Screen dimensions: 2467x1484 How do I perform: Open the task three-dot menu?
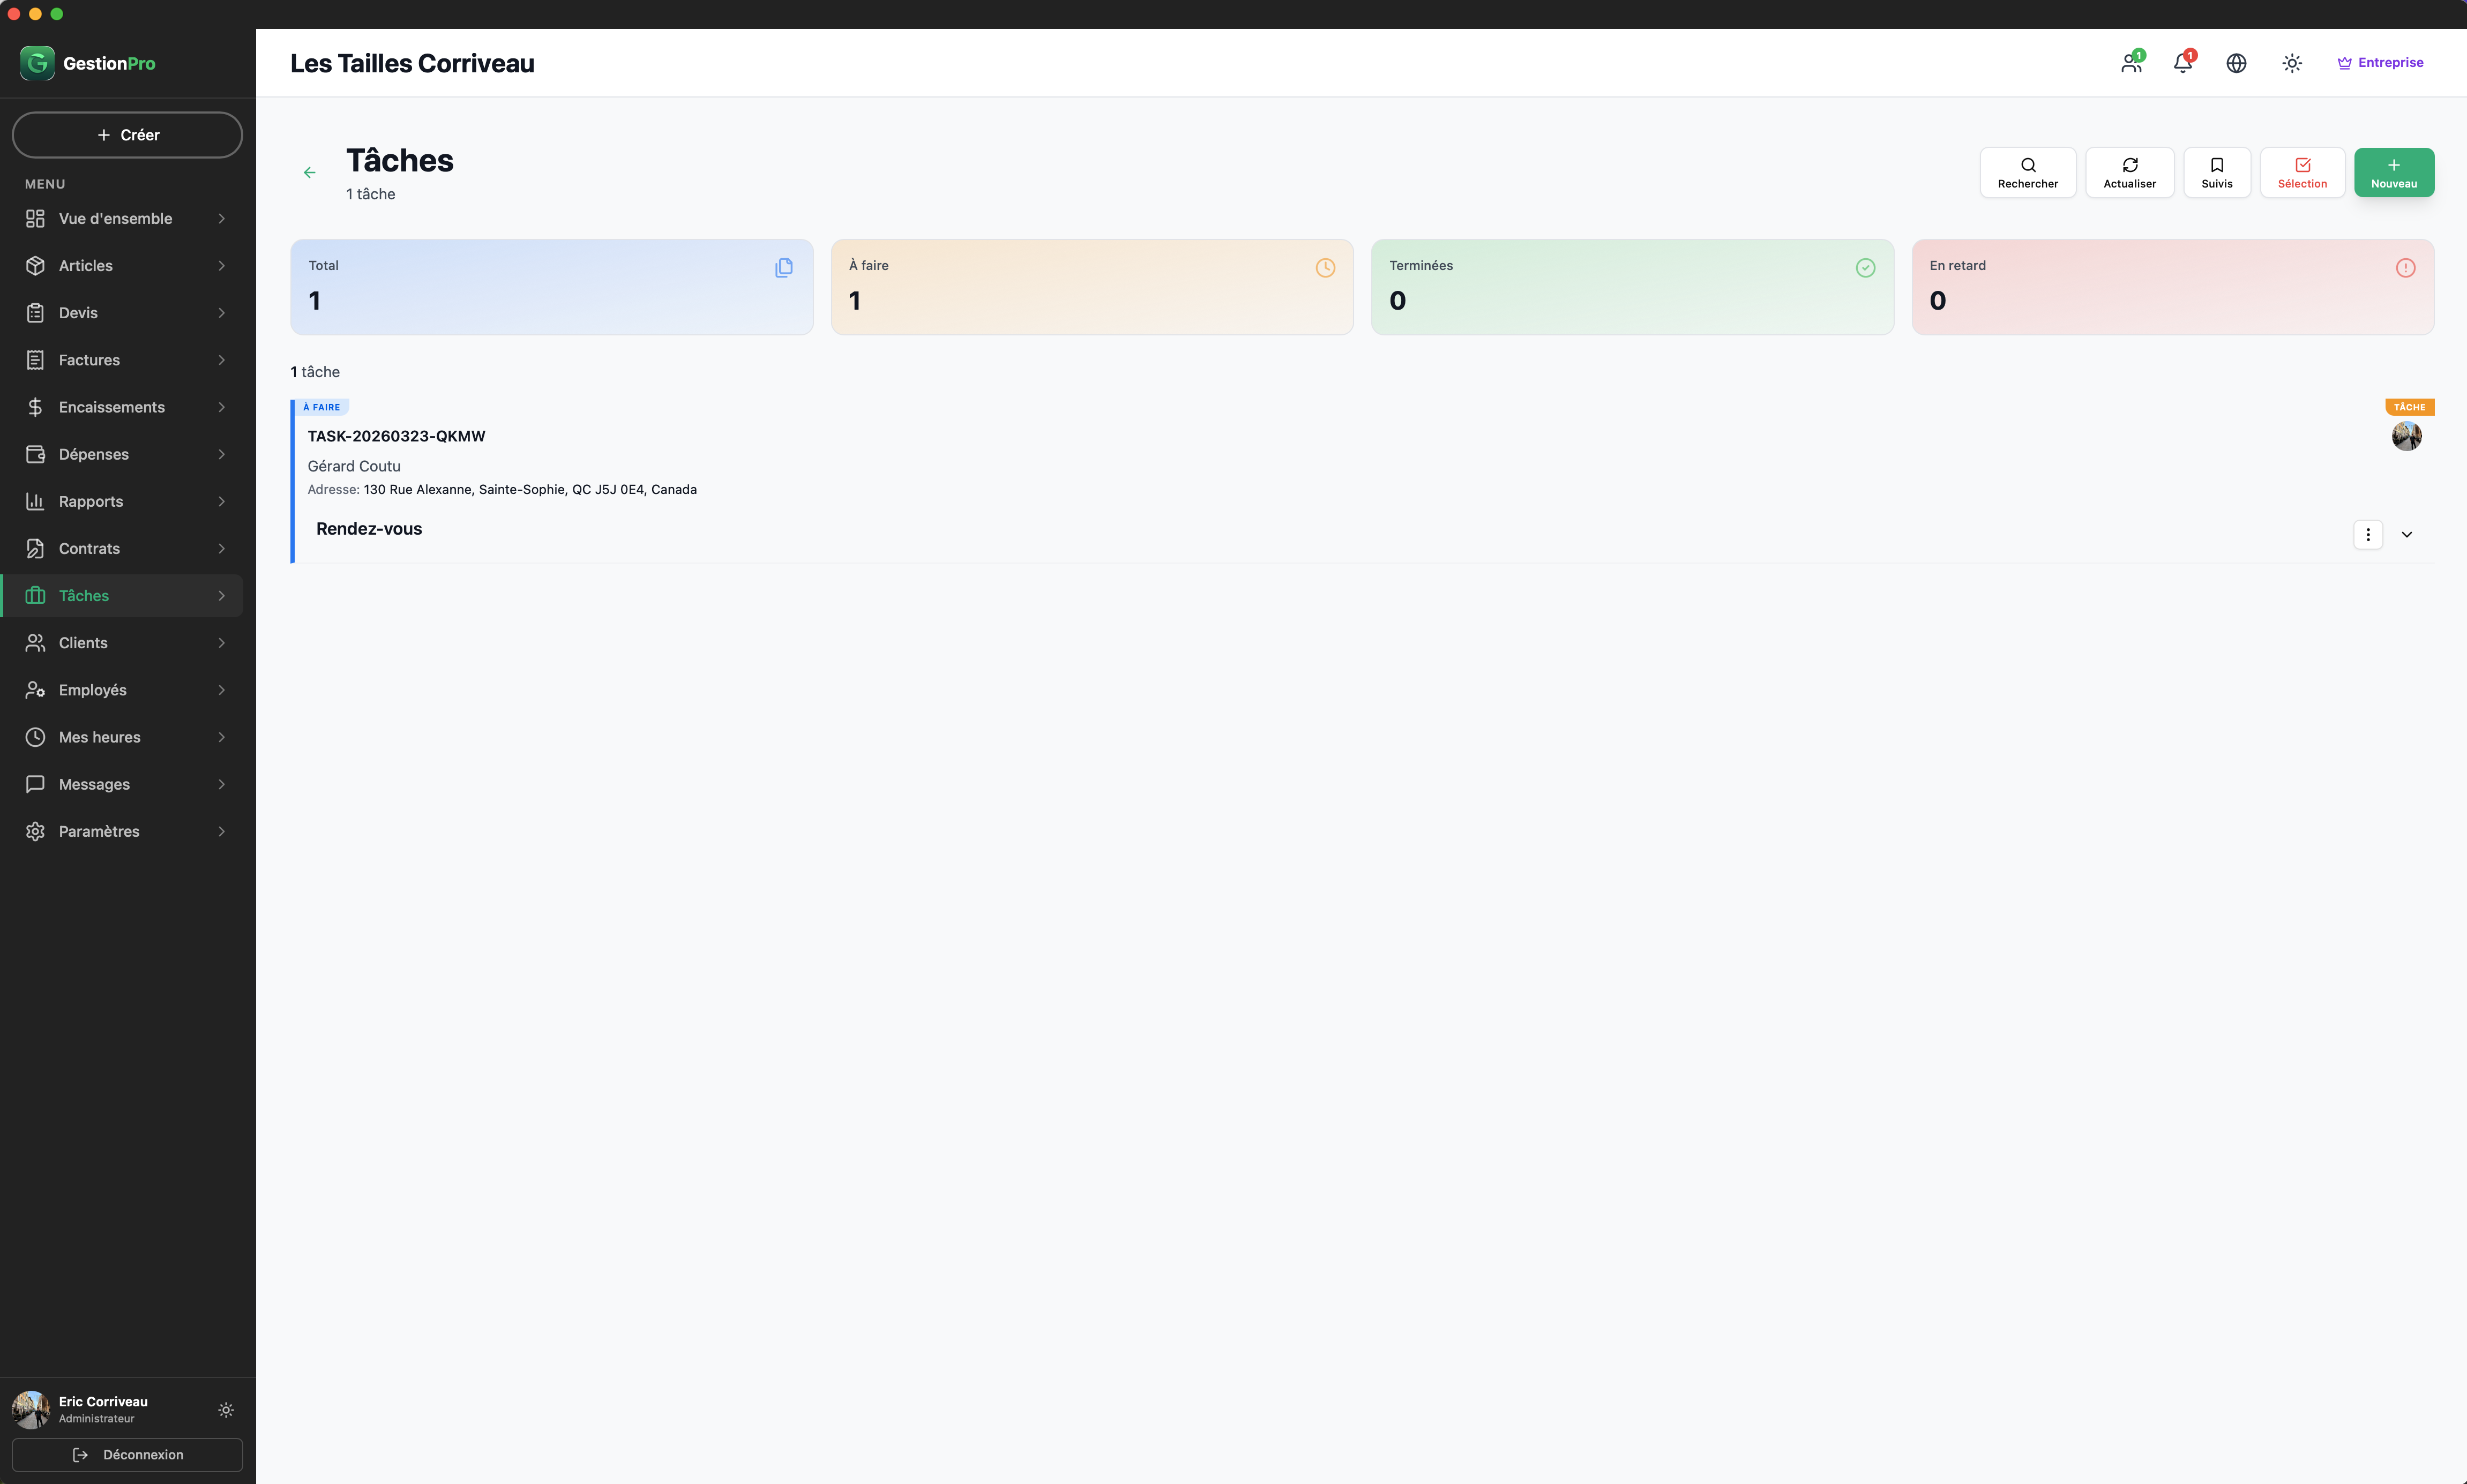(x=2367, y=534)
